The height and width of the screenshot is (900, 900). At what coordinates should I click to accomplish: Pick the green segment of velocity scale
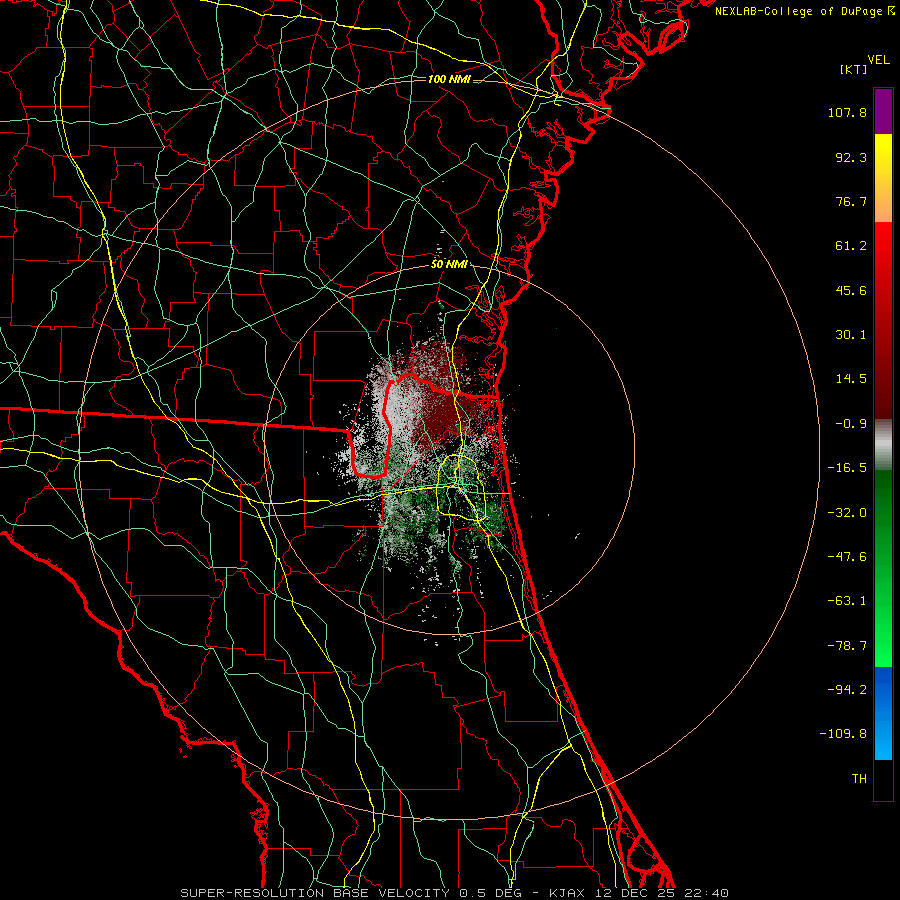pyautogui.click(x=883, y=568)
